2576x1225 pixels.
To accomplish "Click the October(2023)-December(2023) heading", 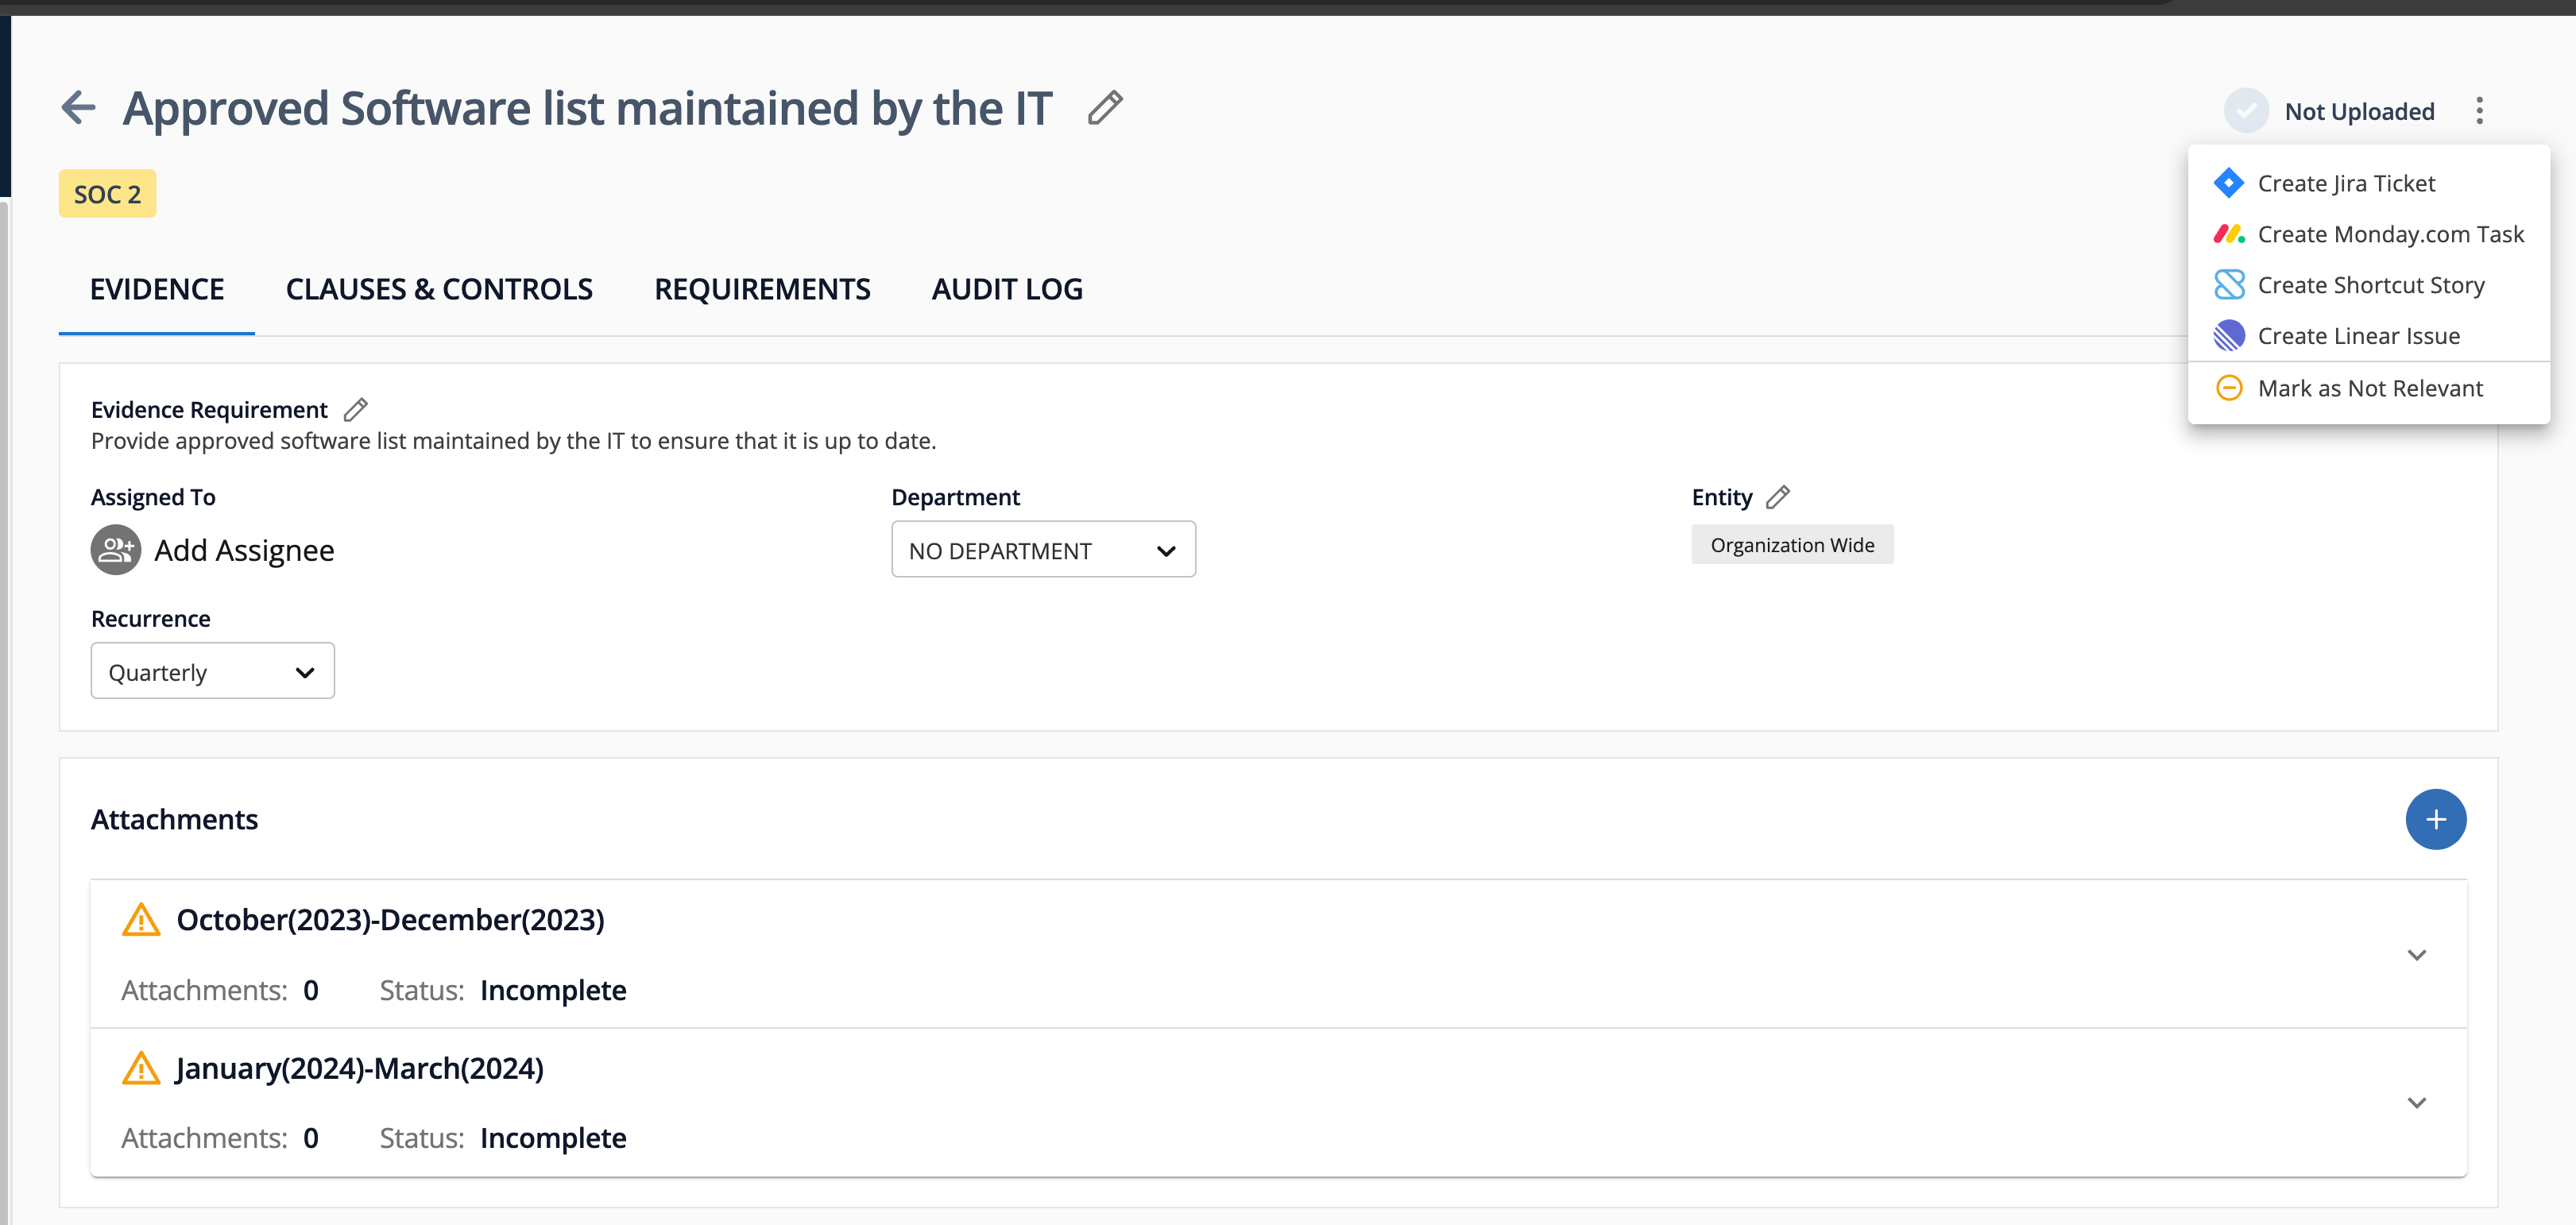I will point(390,919).
